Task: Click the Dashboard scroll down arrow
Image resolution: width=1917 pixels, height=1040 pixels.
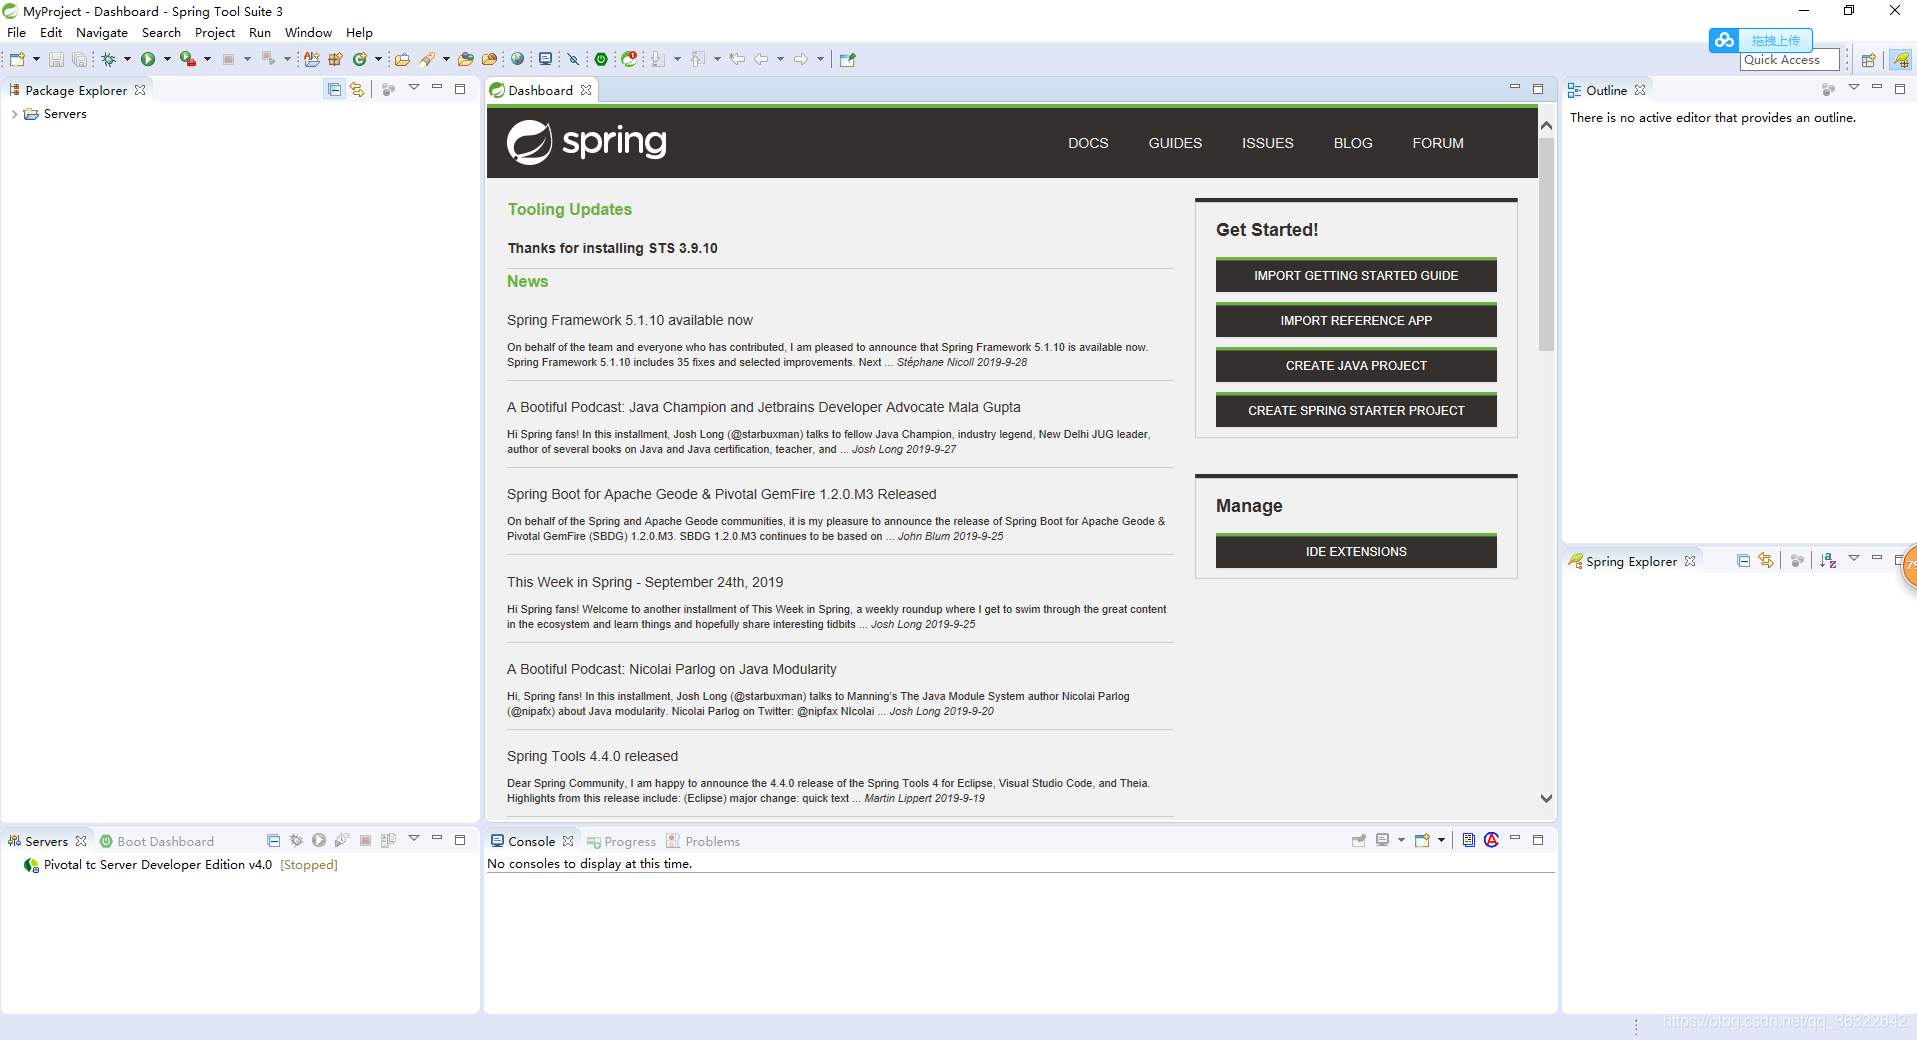Action: [1546, 798]
